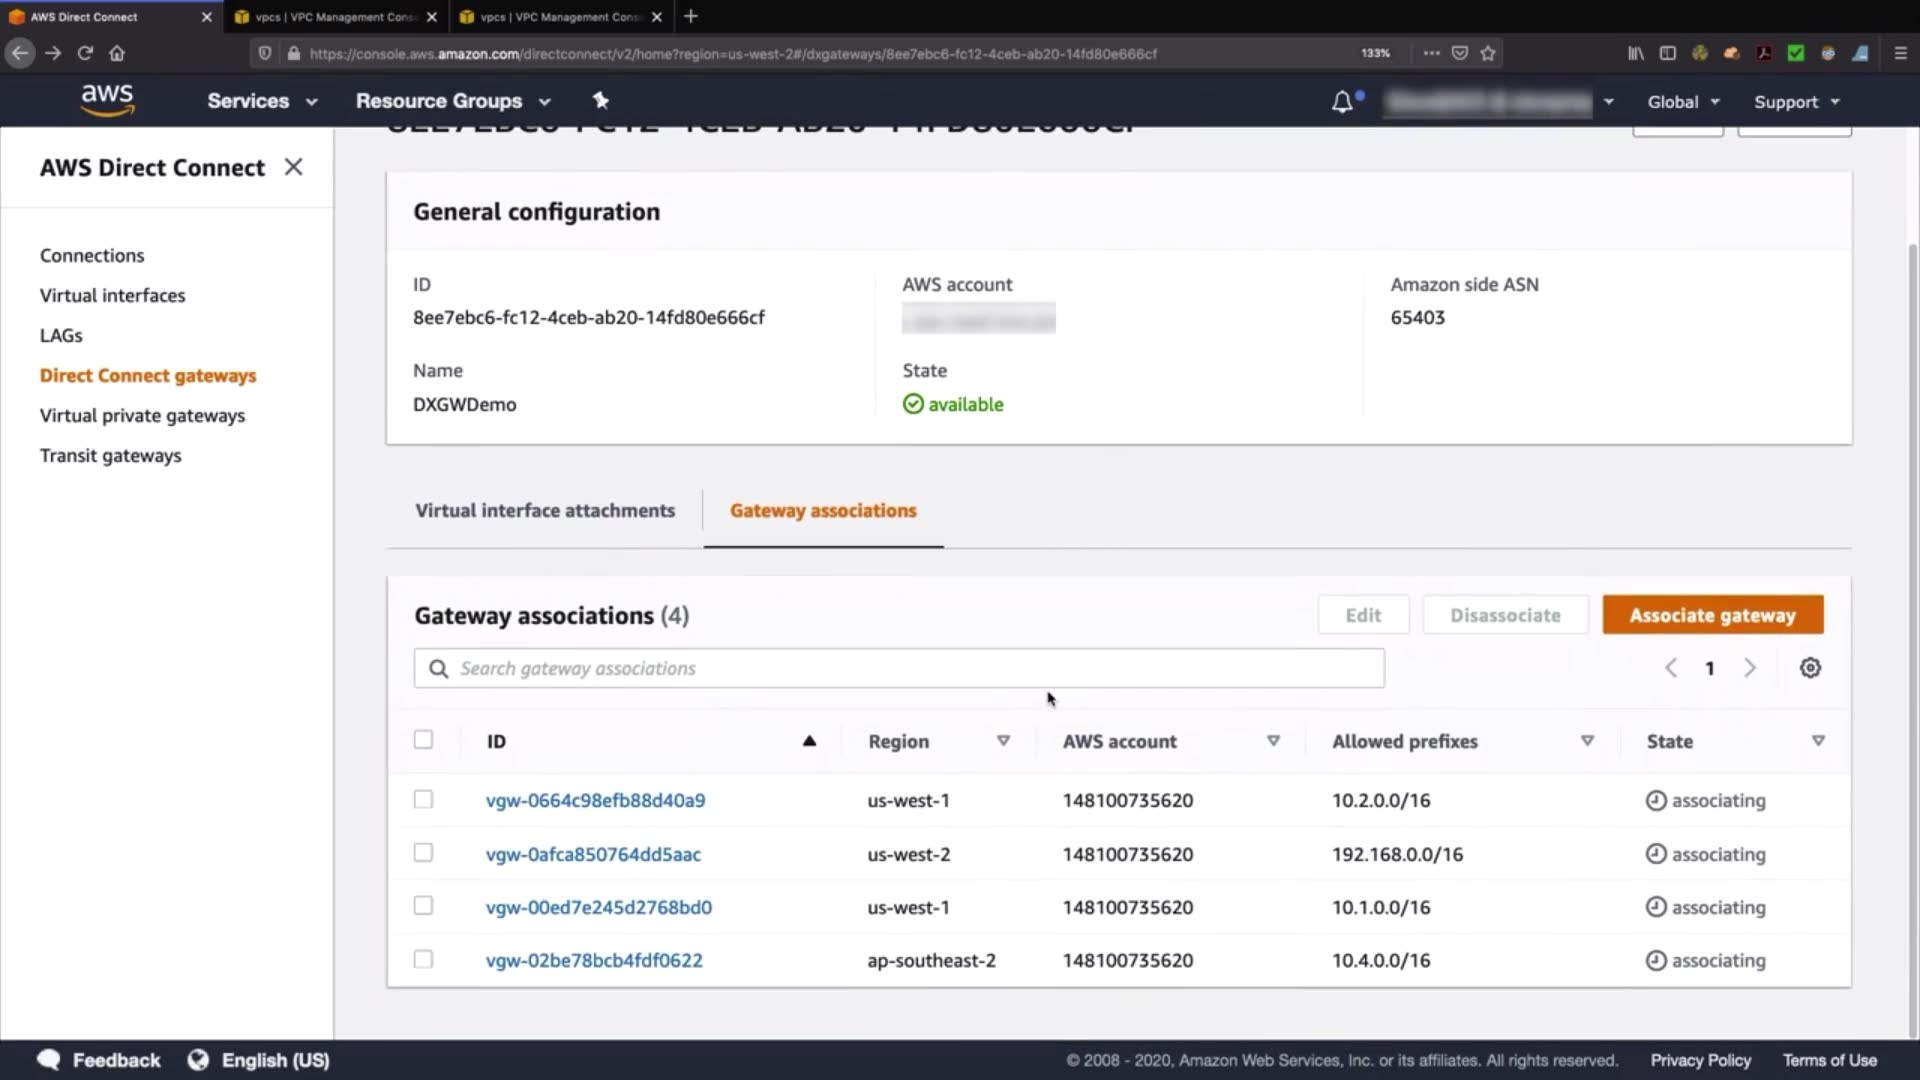Click the AWS logo home icon
The width and height of the screenshot is (1920, 1080).
(x=107, y=100)
